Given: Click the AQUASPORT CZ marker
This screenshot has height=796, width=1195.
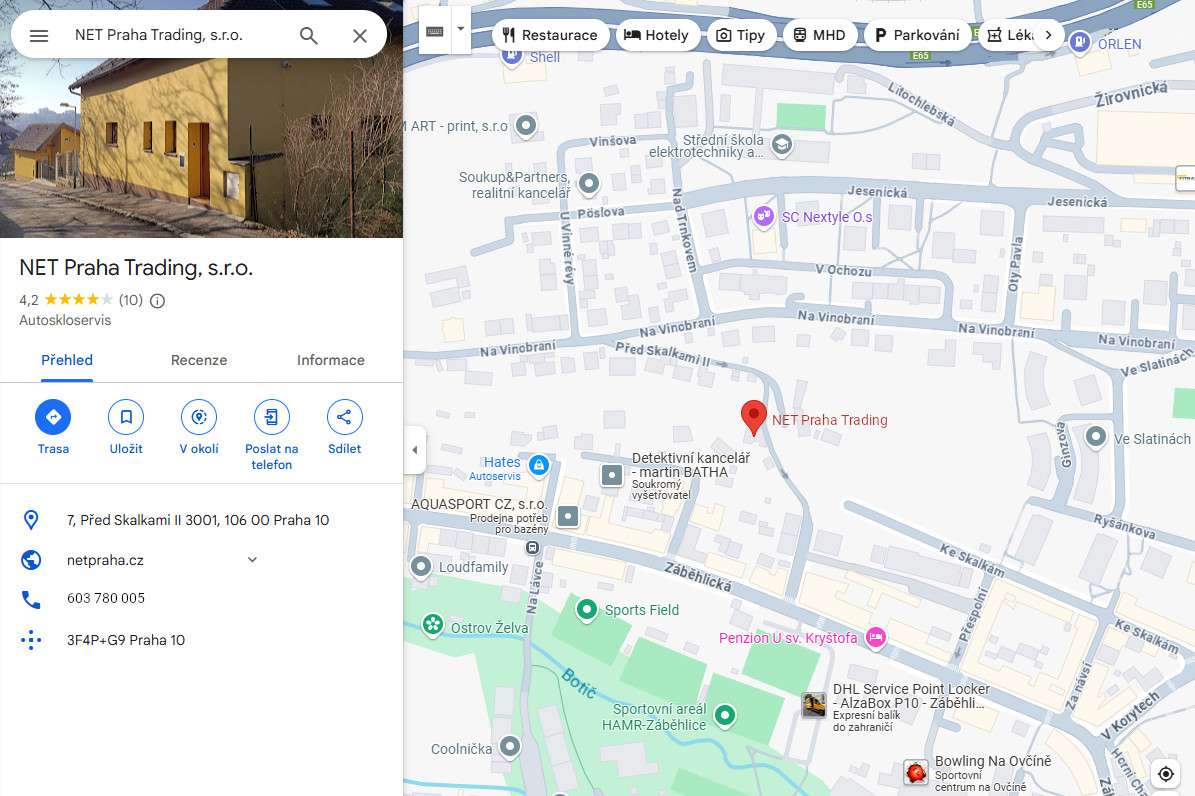Looking at the screenshot, I should pyautogui.click(x=568, y=516).
